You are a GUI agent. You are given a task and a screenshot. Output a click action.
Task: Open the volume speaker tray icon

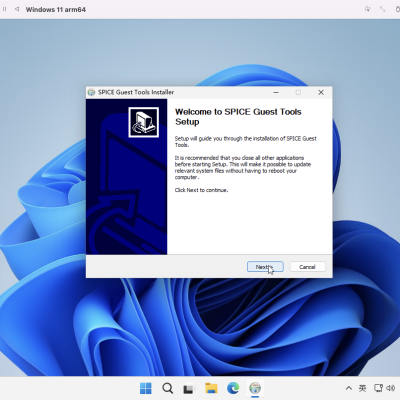coord(390,388)
